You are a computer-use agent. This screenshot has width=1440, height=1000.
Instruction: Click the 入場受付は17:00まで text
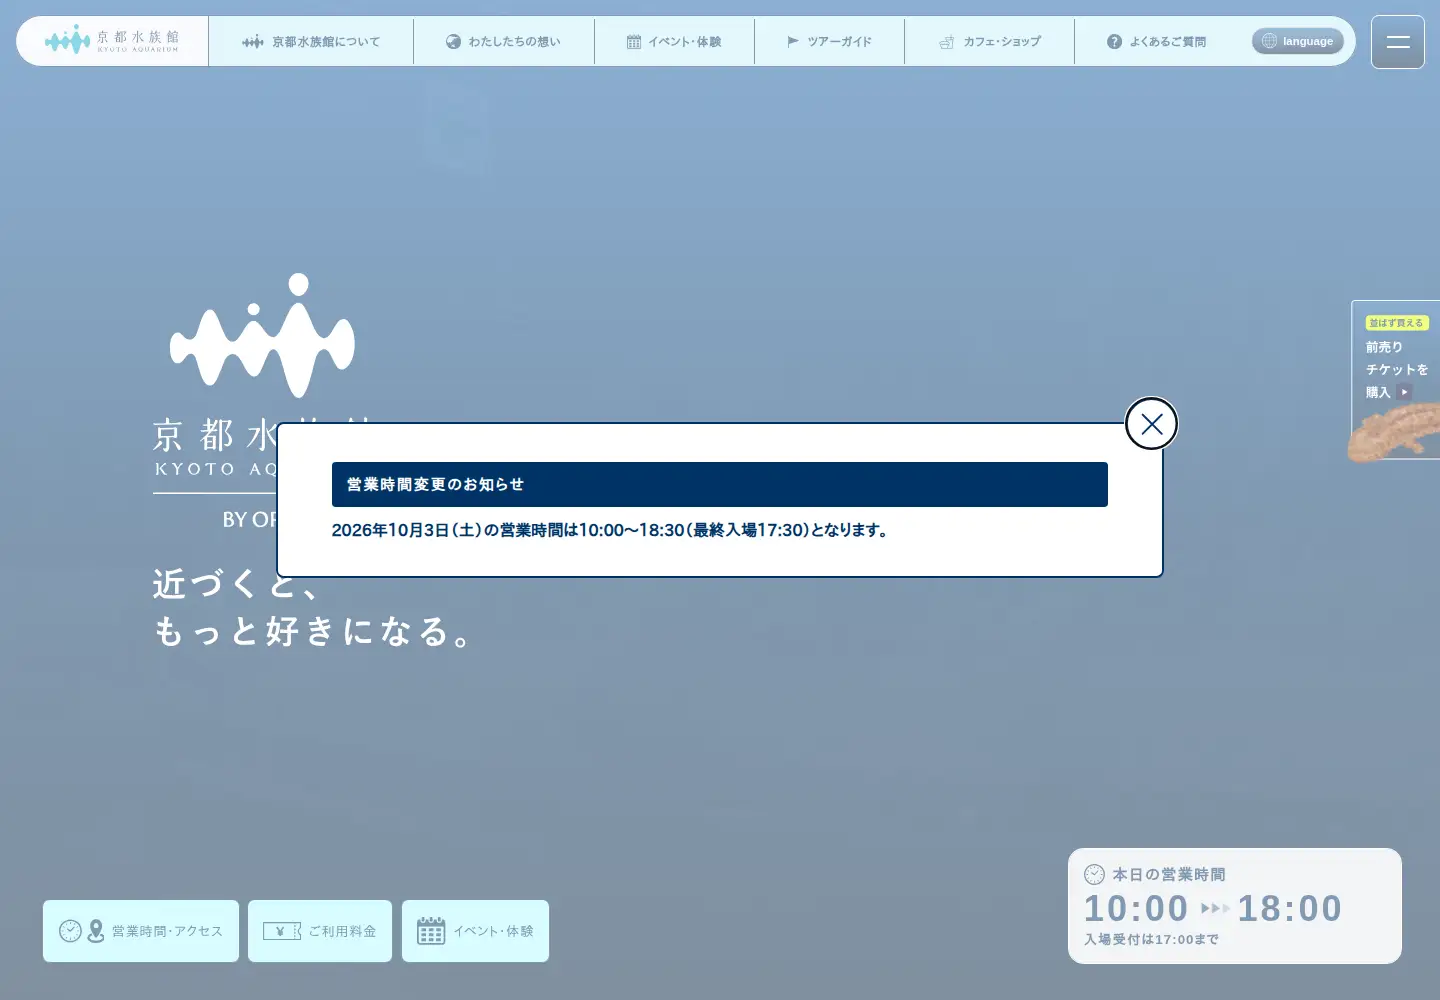pos(1151,939)
